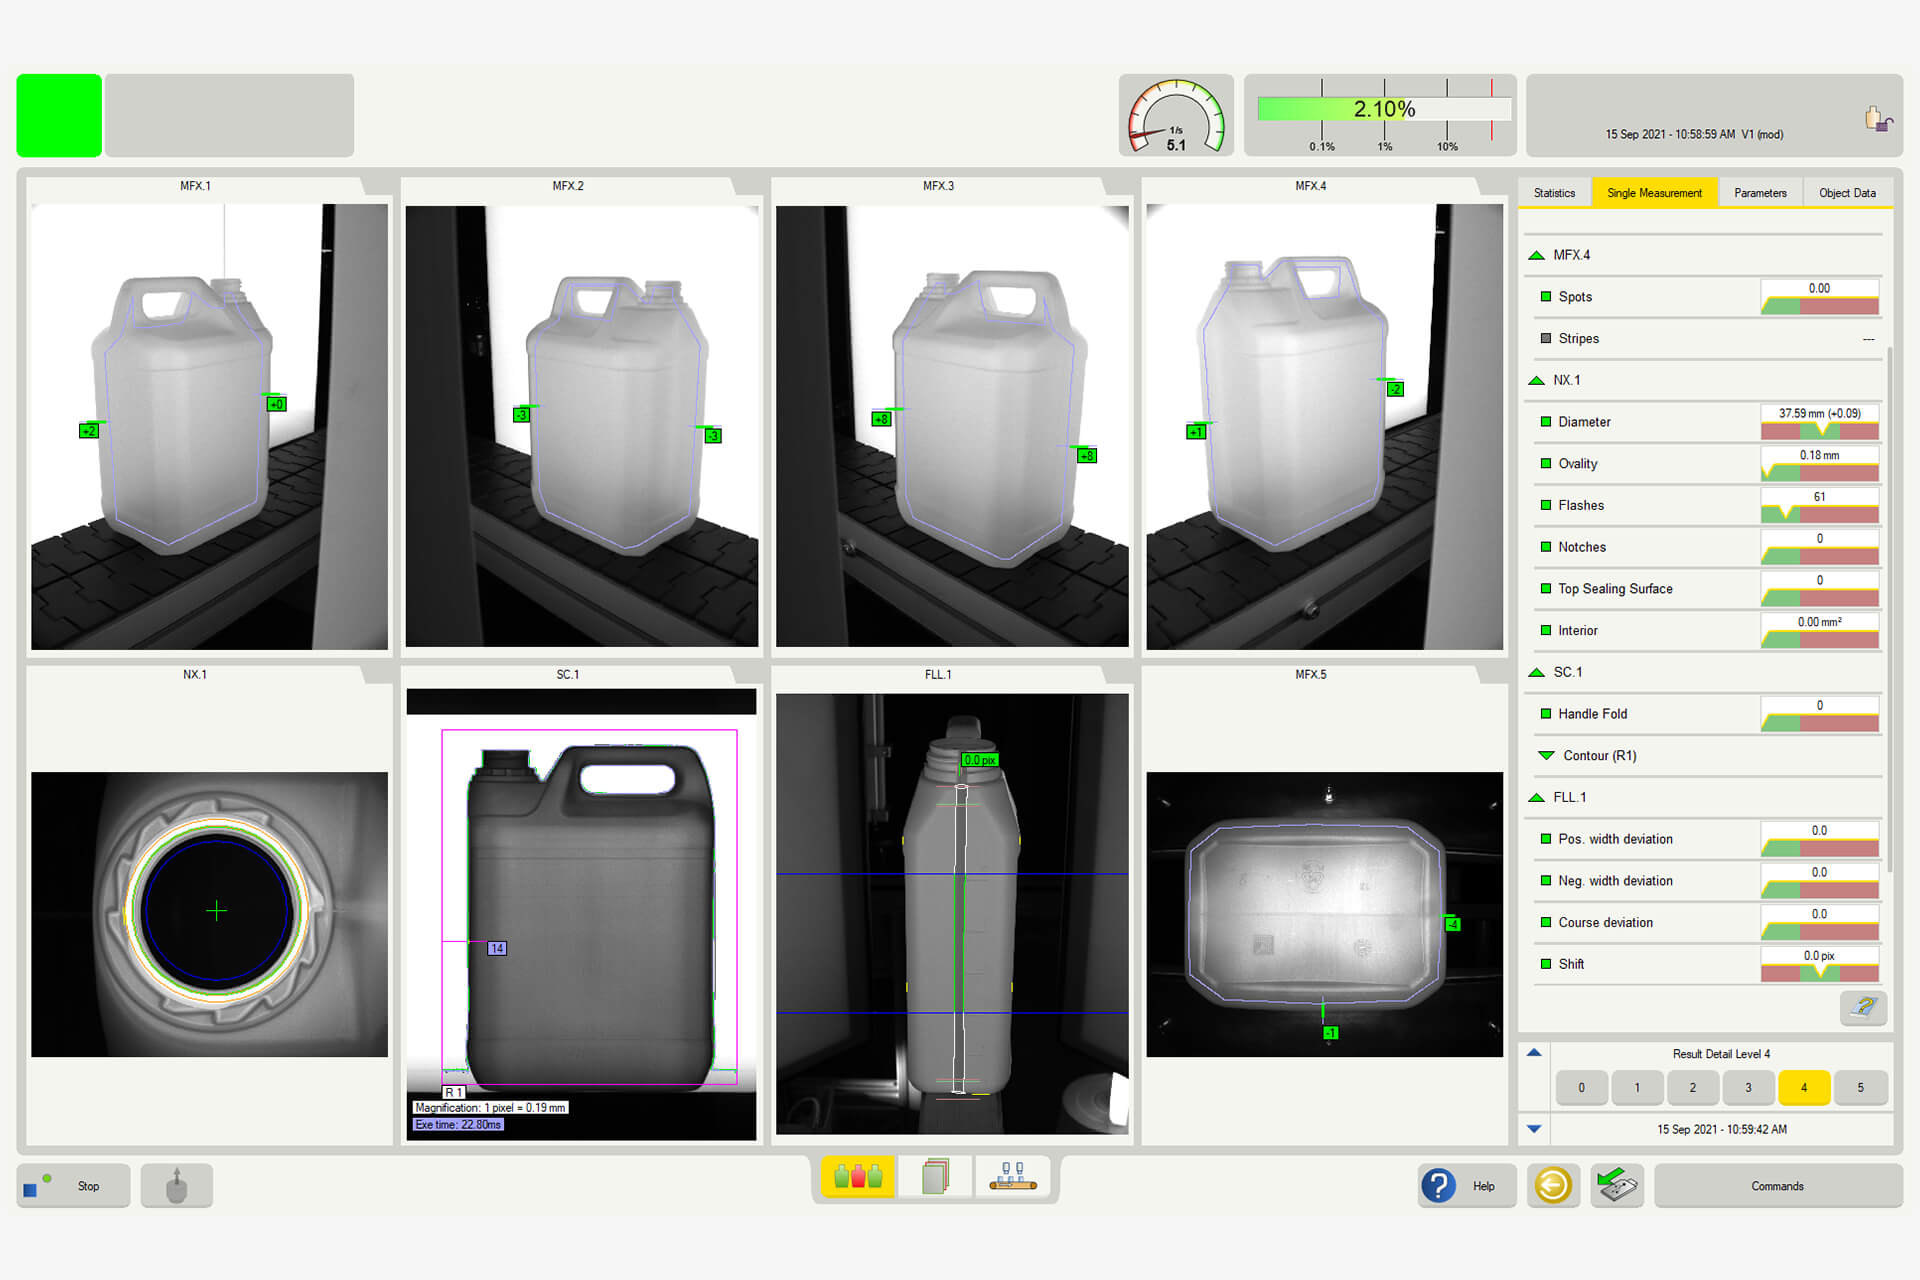This screenshot has width=1920, height=1280.
Task: Open the Parameters tab
Action: click(1760, 193)
